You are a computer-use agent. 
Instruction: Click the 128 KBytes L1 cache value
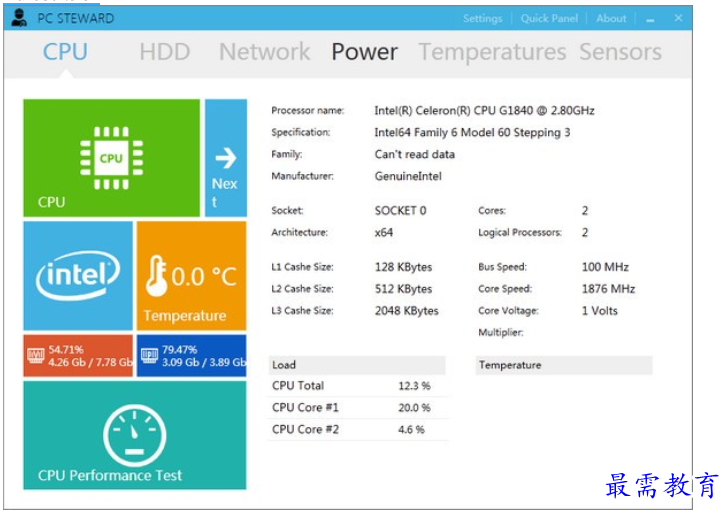[x=403, y=267]
